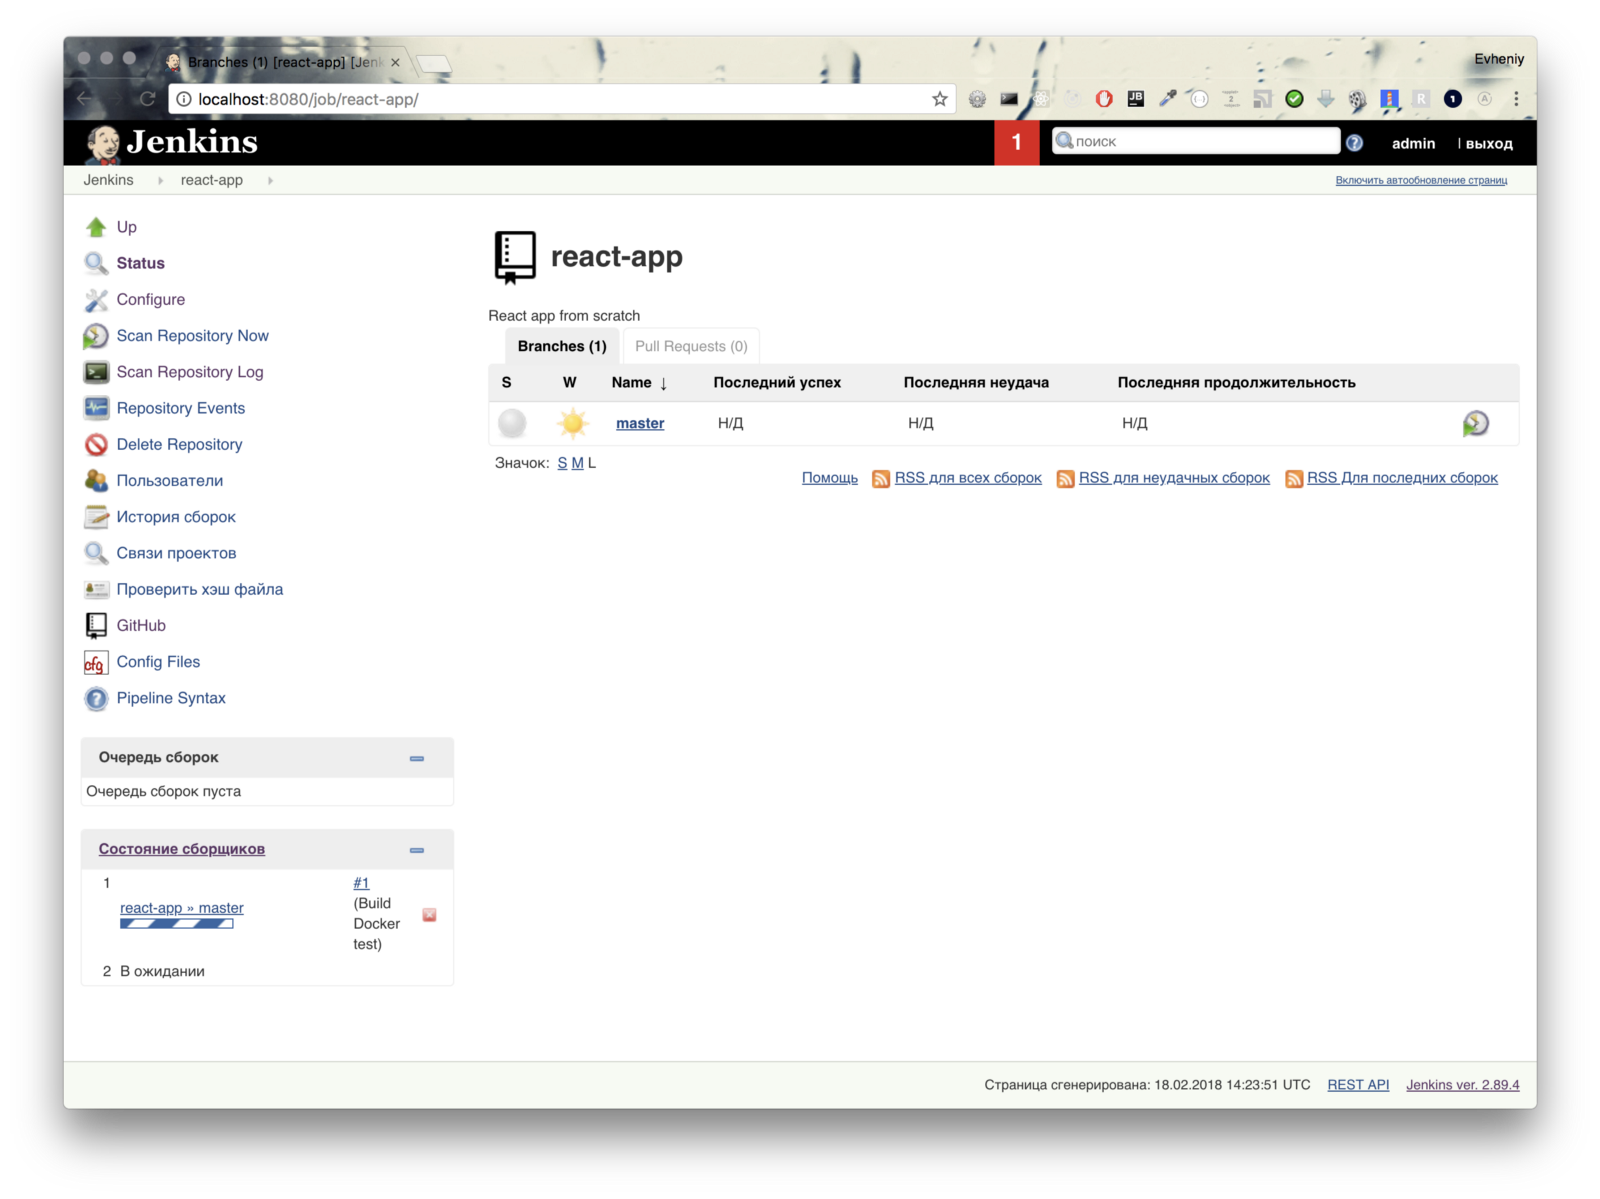
Task: Bookmark this page with the star icon
Action: point(939,99)
